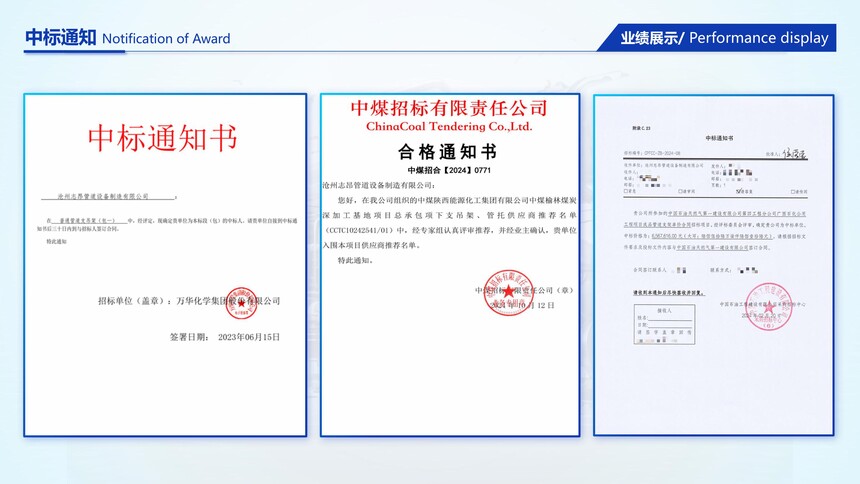Open the 合格通知书 ChinaCoal document thumbnail
This screenshot has height=484, width=860.
click(x=450, y=265)
